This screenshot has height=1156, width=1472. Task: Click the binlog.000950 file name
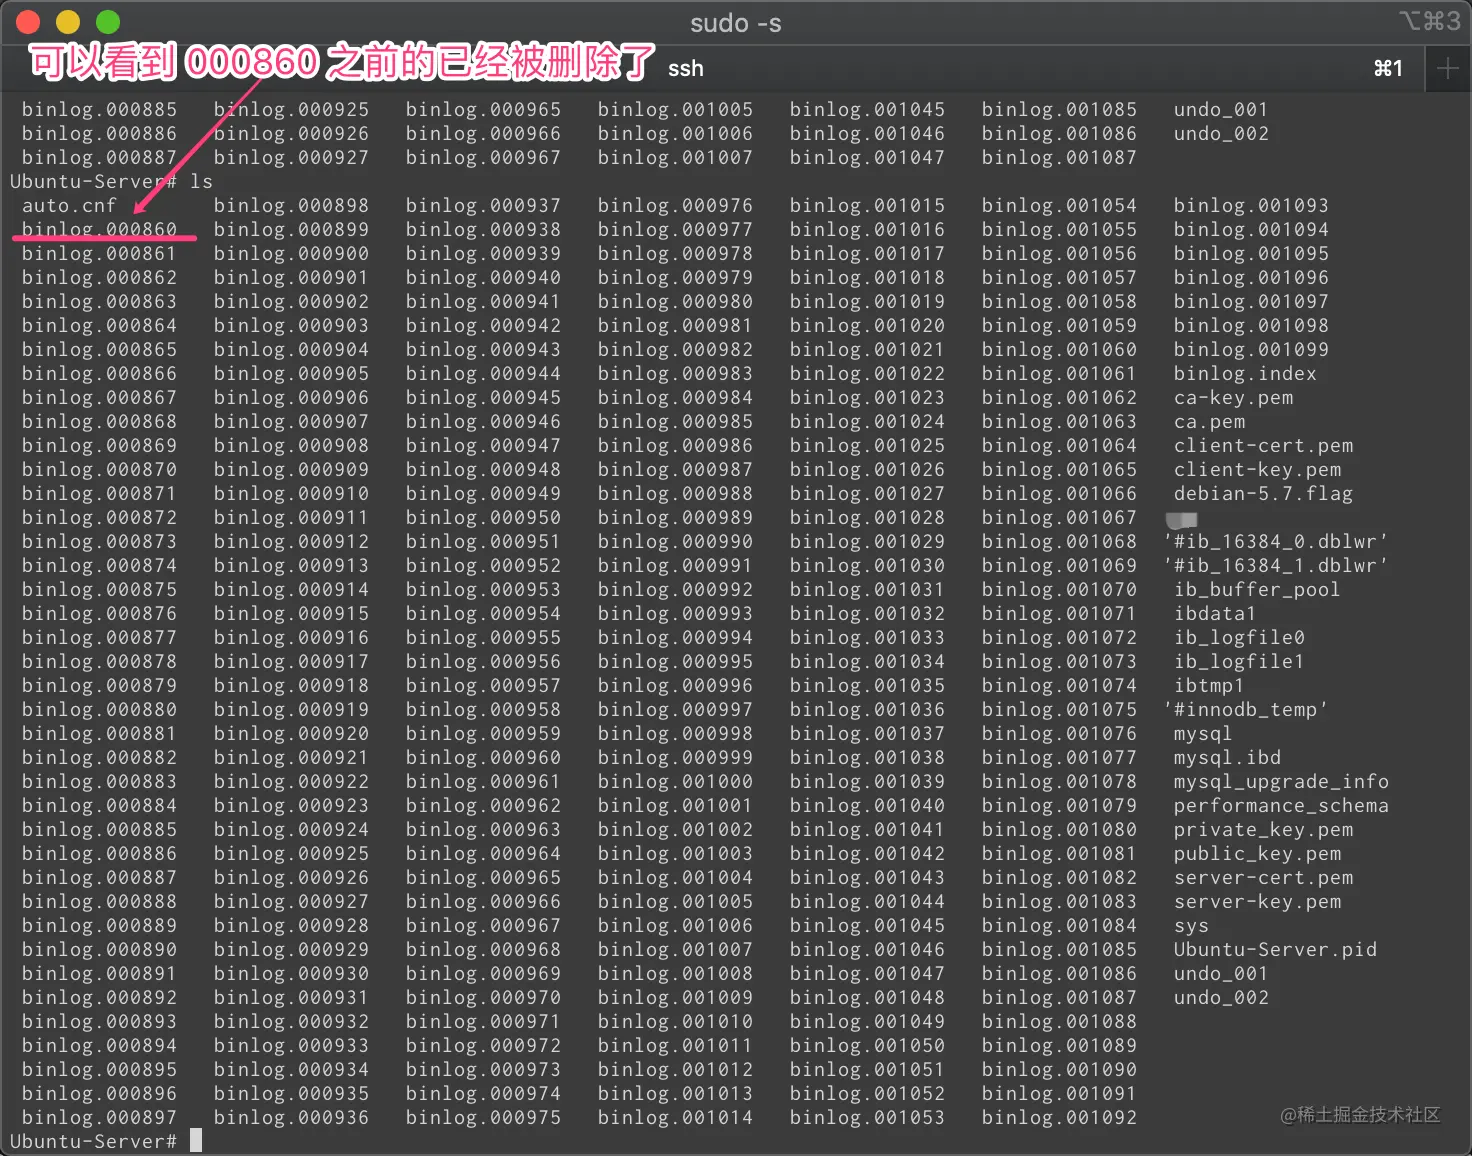[483, 517]
